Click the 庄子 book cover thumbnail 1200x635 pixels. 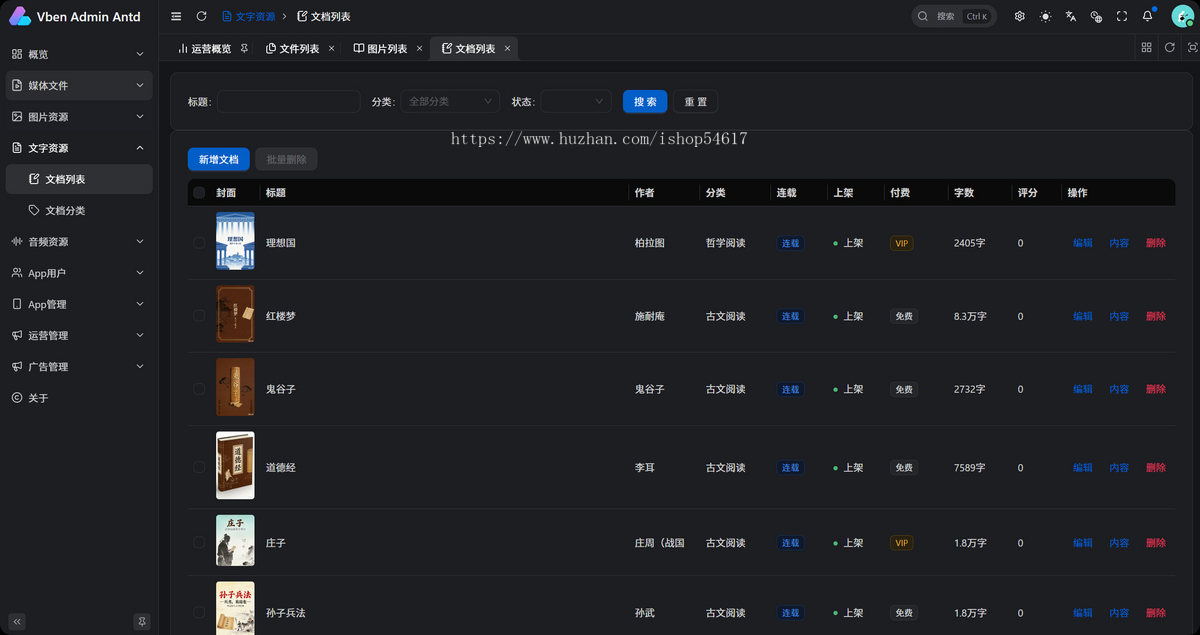(x=235, y=541)
